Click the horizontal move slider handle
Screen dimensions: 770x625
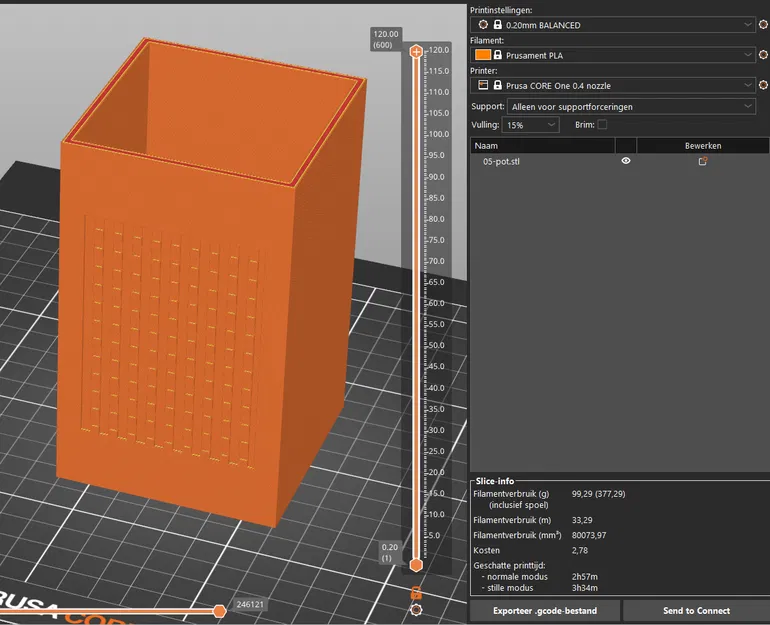pyautogui.click(x=220, y=611)
